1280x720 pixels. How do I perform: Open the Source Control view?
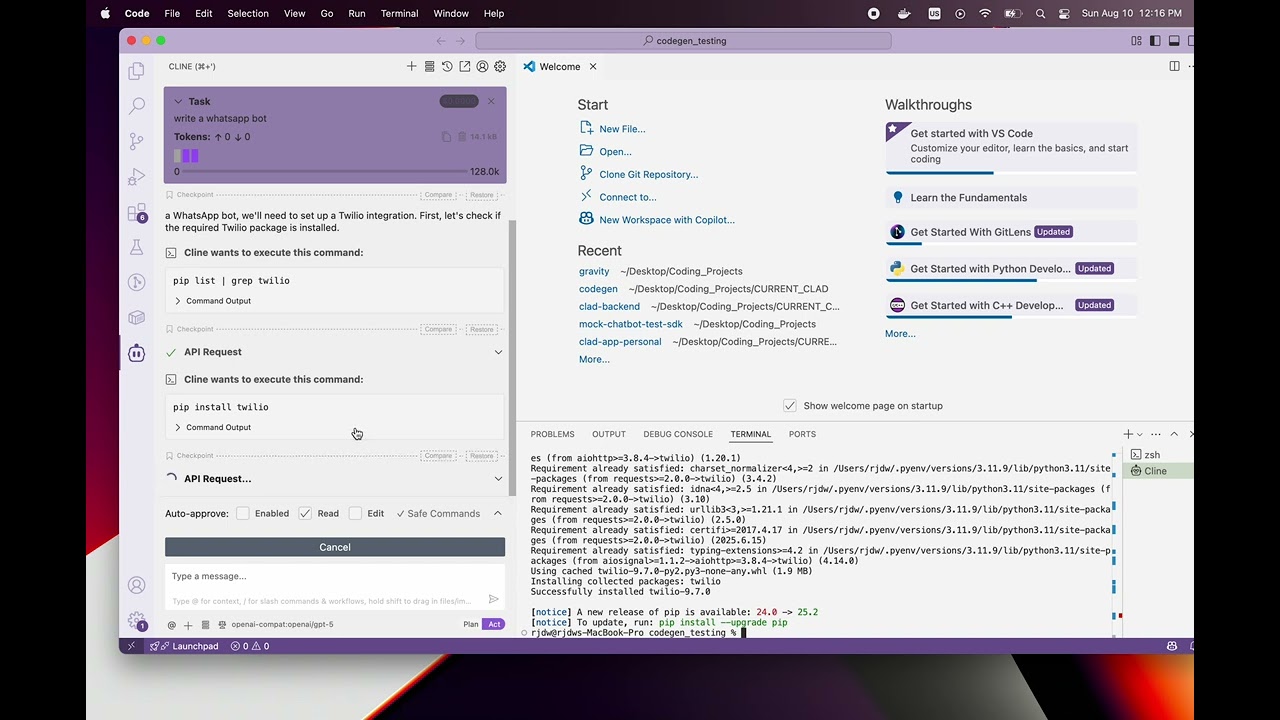coord(137,142)
